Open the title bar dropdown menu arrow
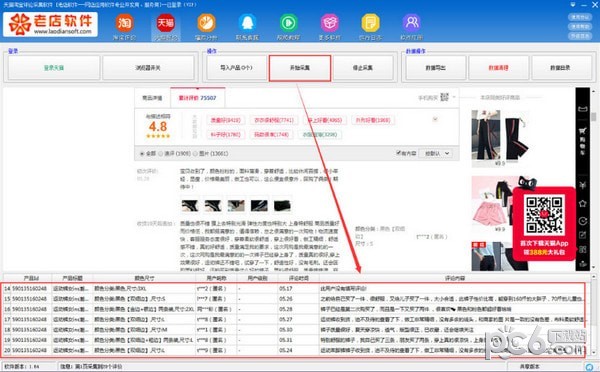 click(x=573, y=5)
